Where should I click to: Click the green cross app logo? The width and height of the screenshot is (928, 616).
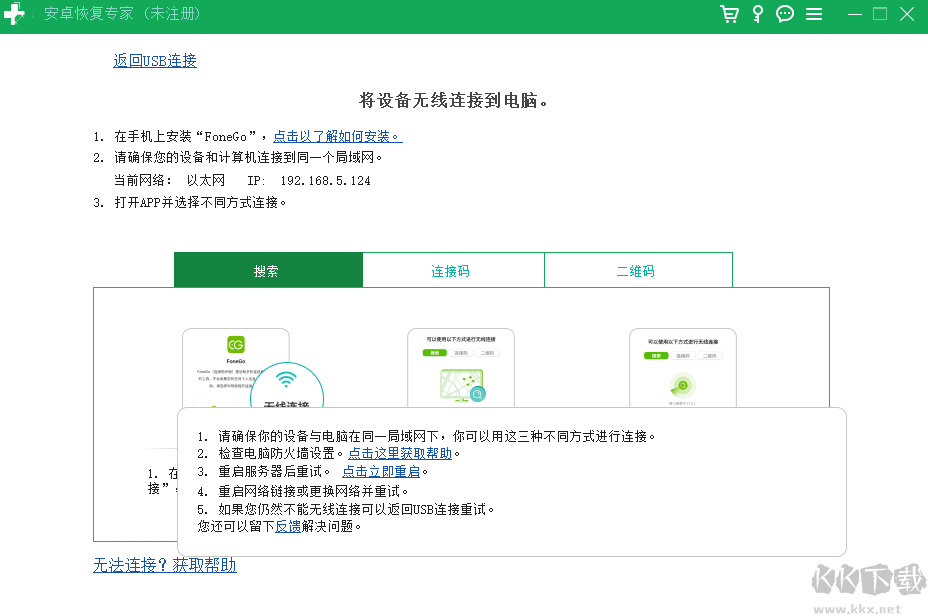point(16,14)
